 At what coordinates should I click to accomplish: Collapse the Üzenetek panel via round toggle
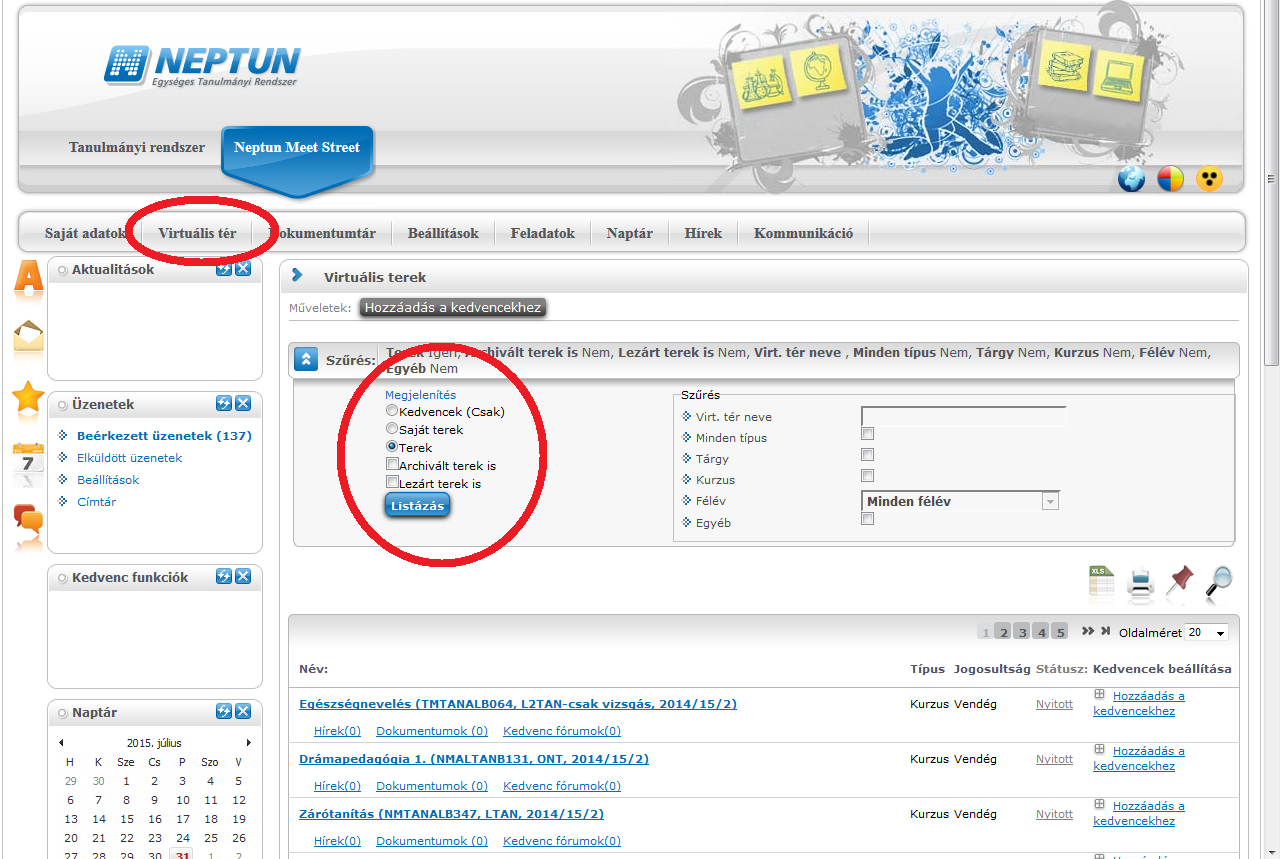click(x=63, y=405)
